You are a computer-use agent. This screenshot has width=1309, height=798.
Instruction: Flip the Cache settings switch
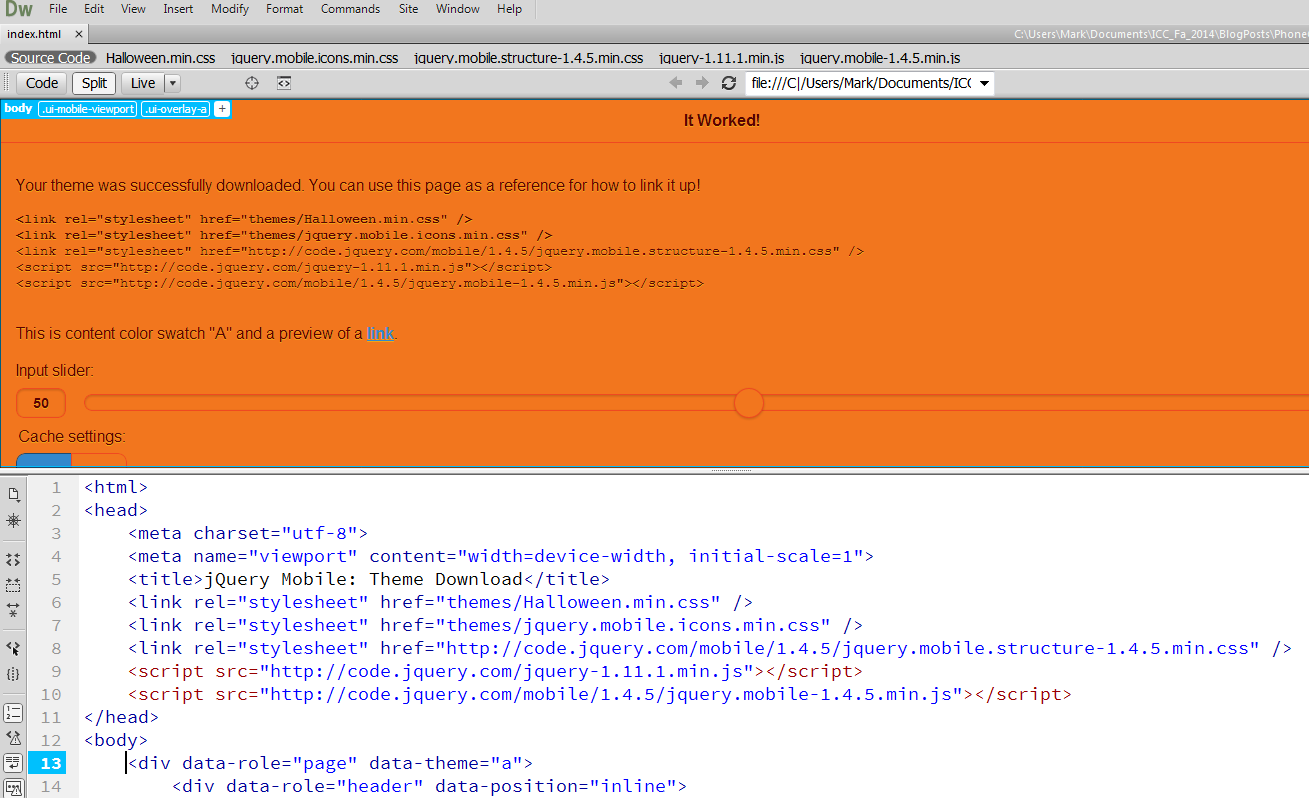pos(71,460)
